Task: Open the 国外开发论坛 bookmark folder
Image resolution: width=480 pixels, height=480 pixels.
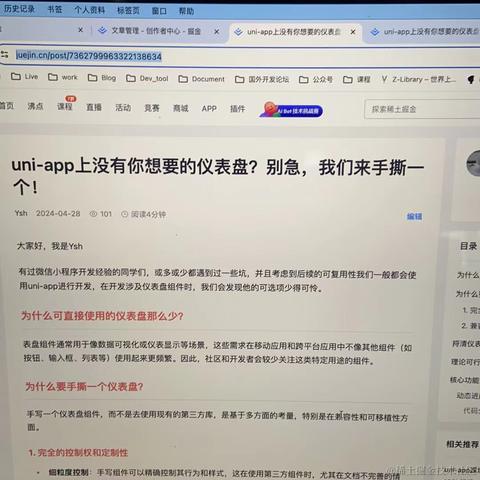Action: tap(262, 79)
